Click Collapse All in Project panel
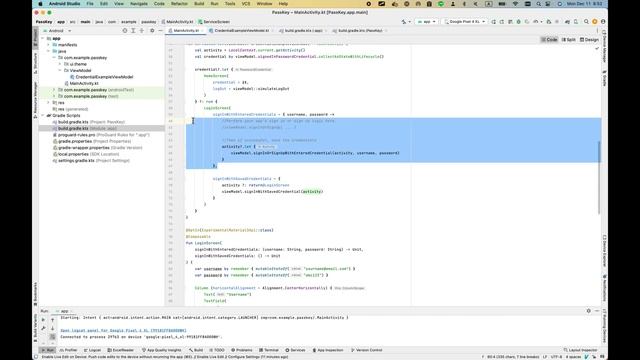Viewport: 640px width, 360px height. tap(142, 31)
